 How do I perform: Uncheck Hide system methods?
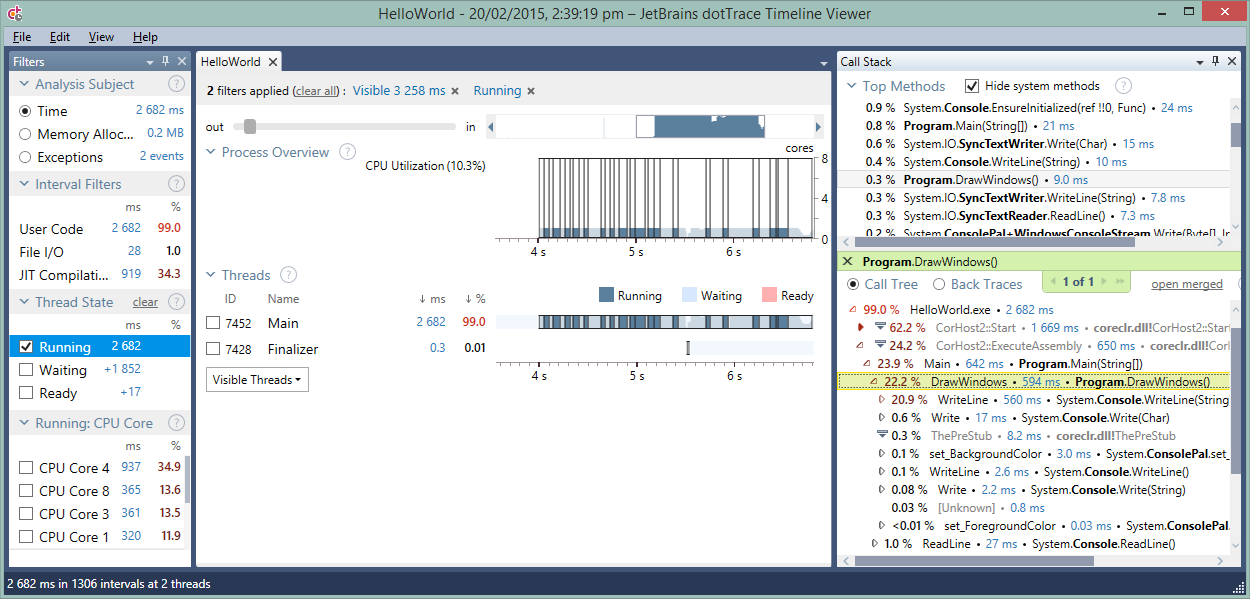(972, 86)
